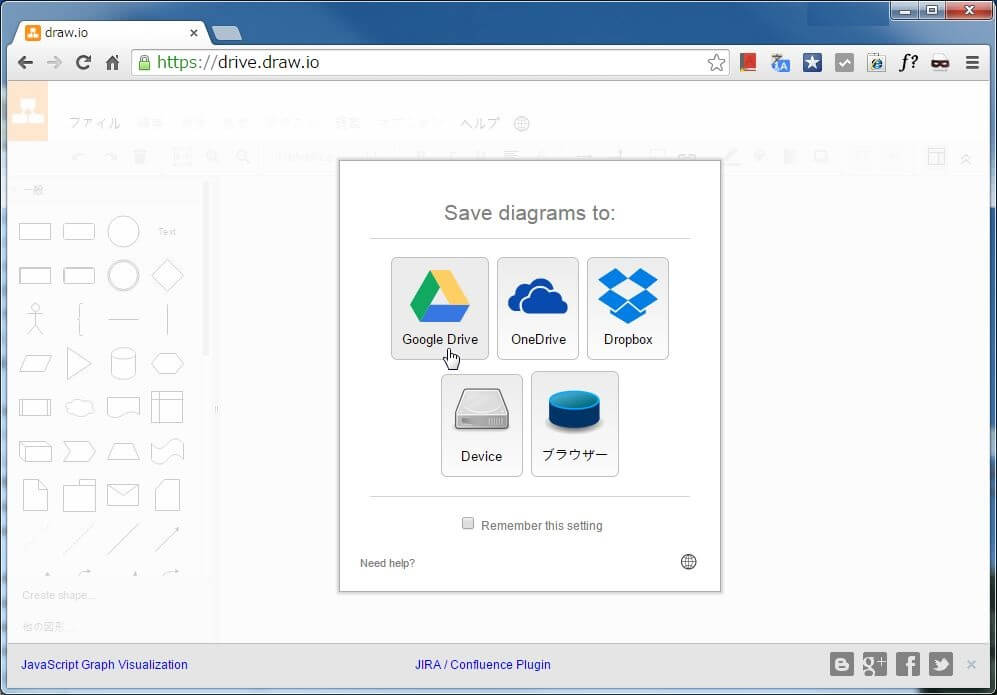Viewport: 997px width, 695px height.
Task: Pick Dropbox storage option
Action: (x=627, y=307)
